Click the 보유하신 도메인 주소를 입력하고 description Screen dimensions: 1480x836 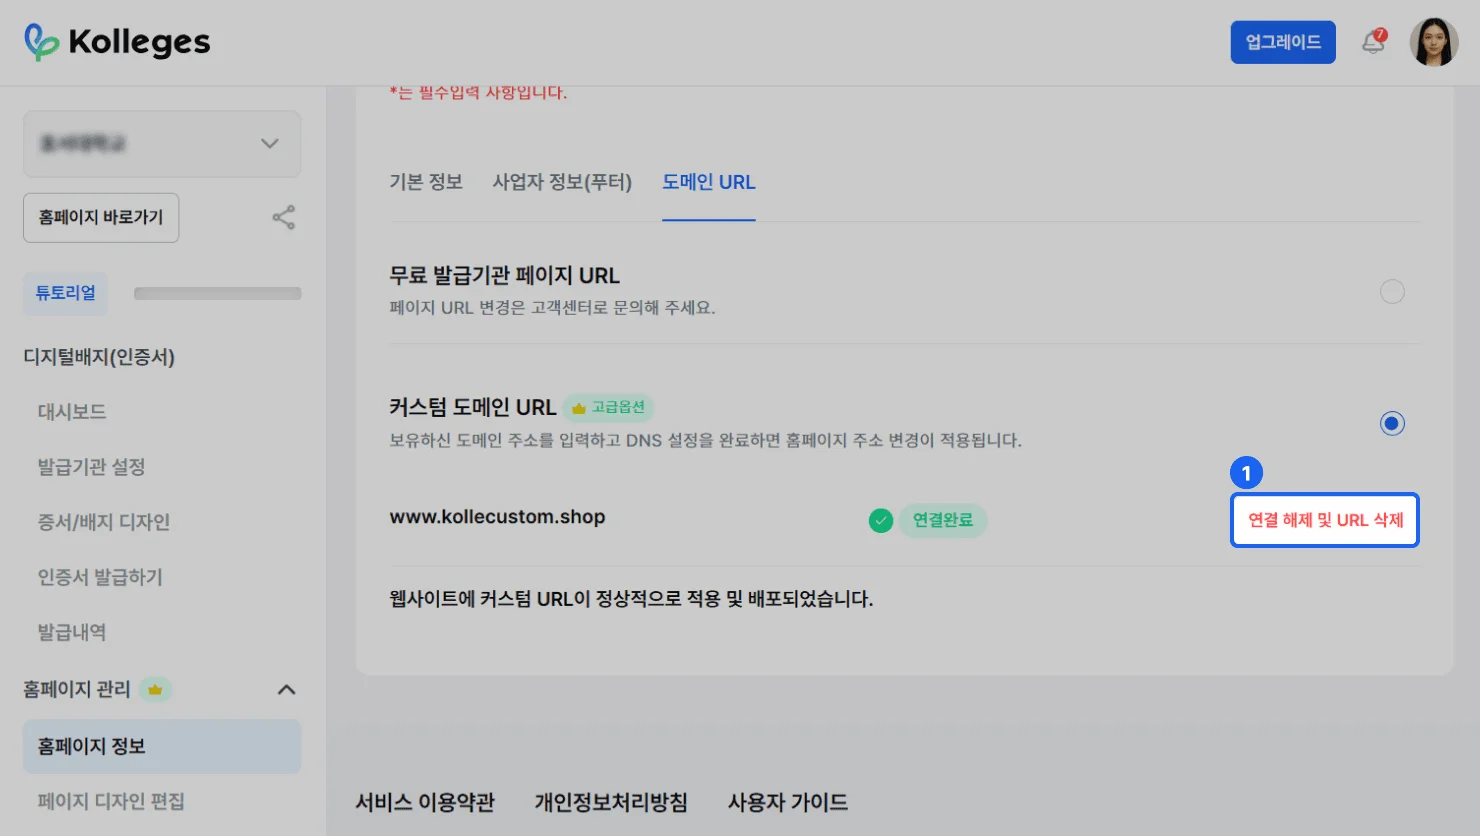705,440
